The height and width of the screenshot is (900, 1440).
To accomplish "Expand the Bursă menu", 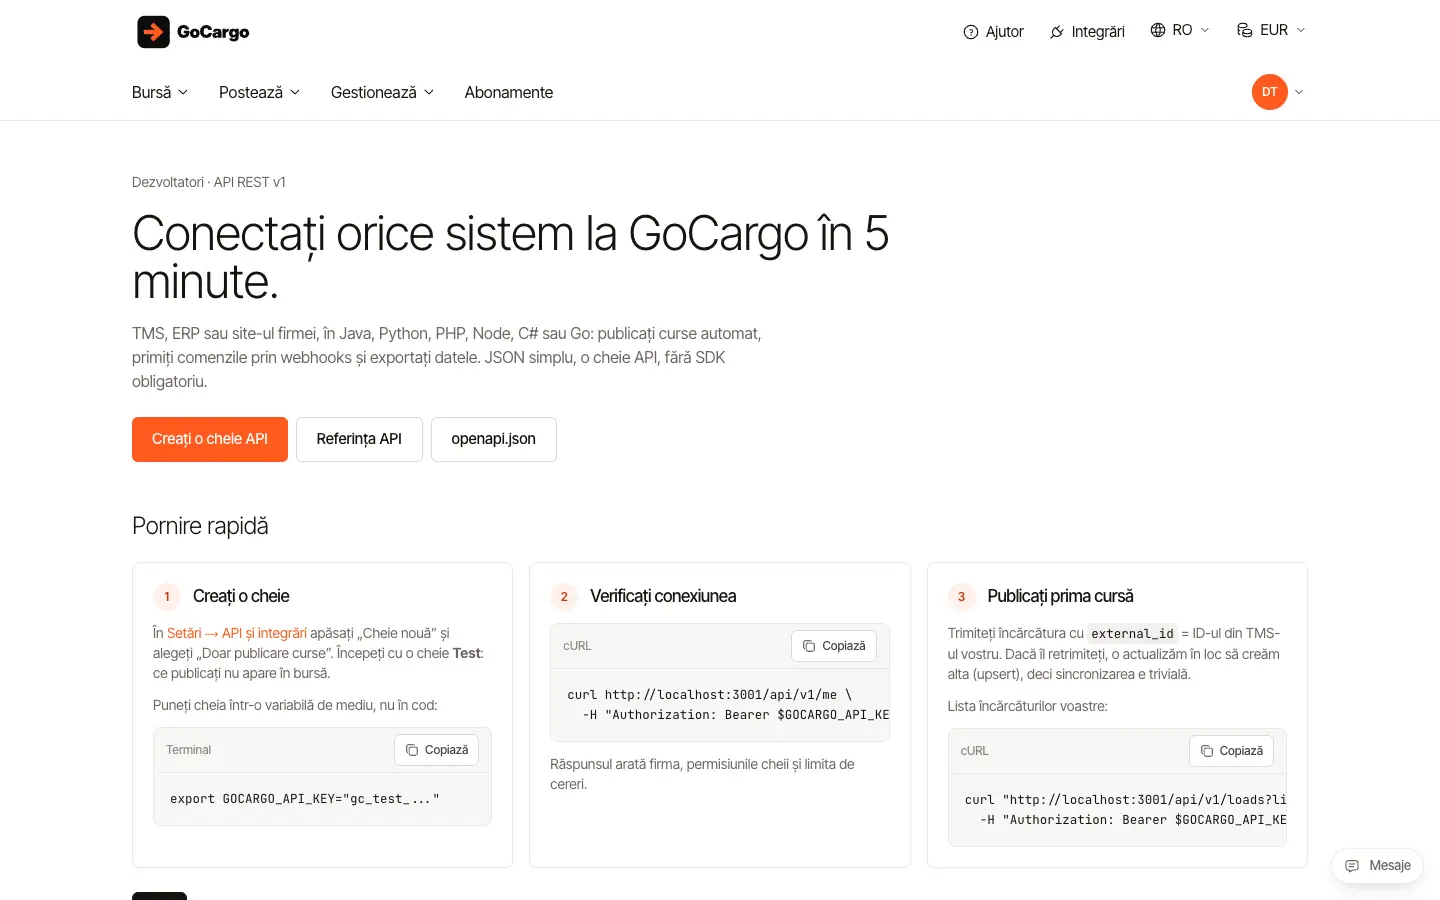I will [160, 92].
